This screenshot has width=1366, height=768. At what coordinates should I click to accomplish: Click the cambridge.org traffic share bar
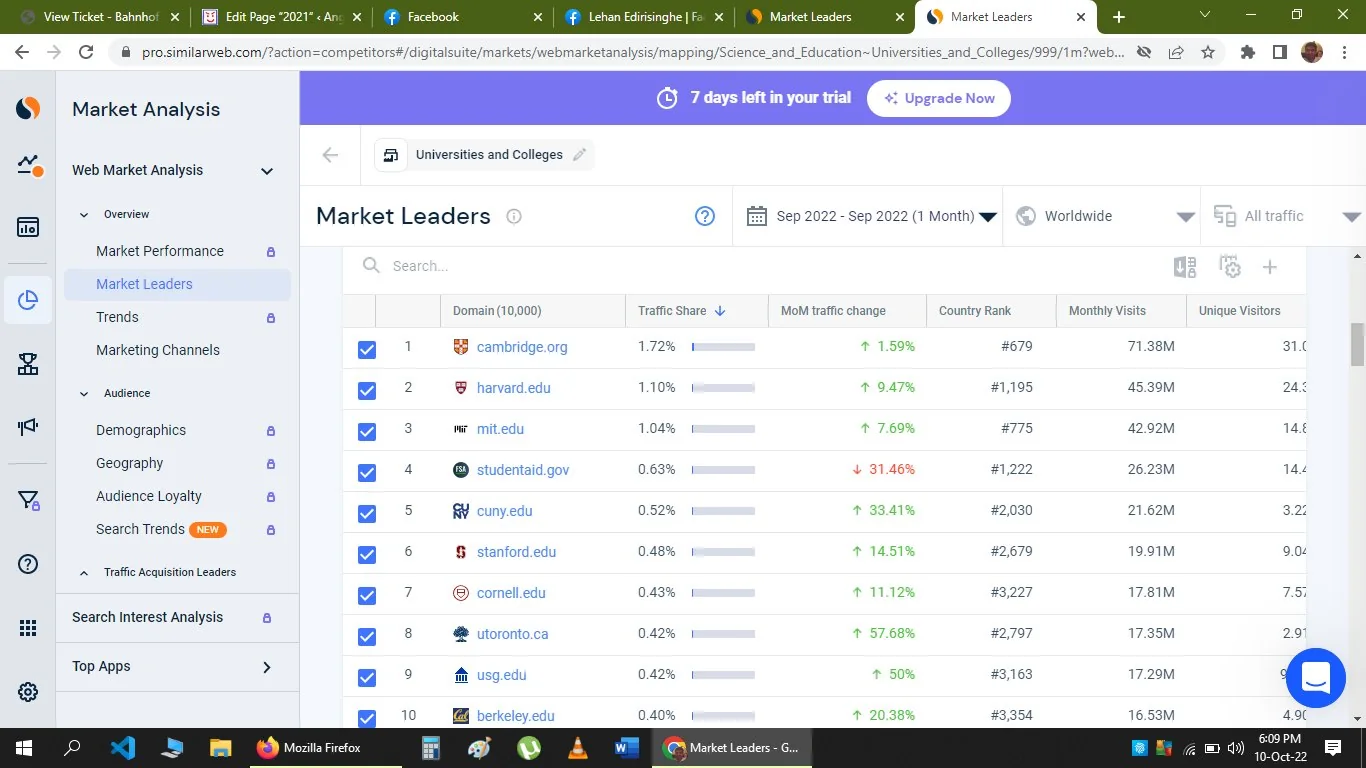pos(723,347)
